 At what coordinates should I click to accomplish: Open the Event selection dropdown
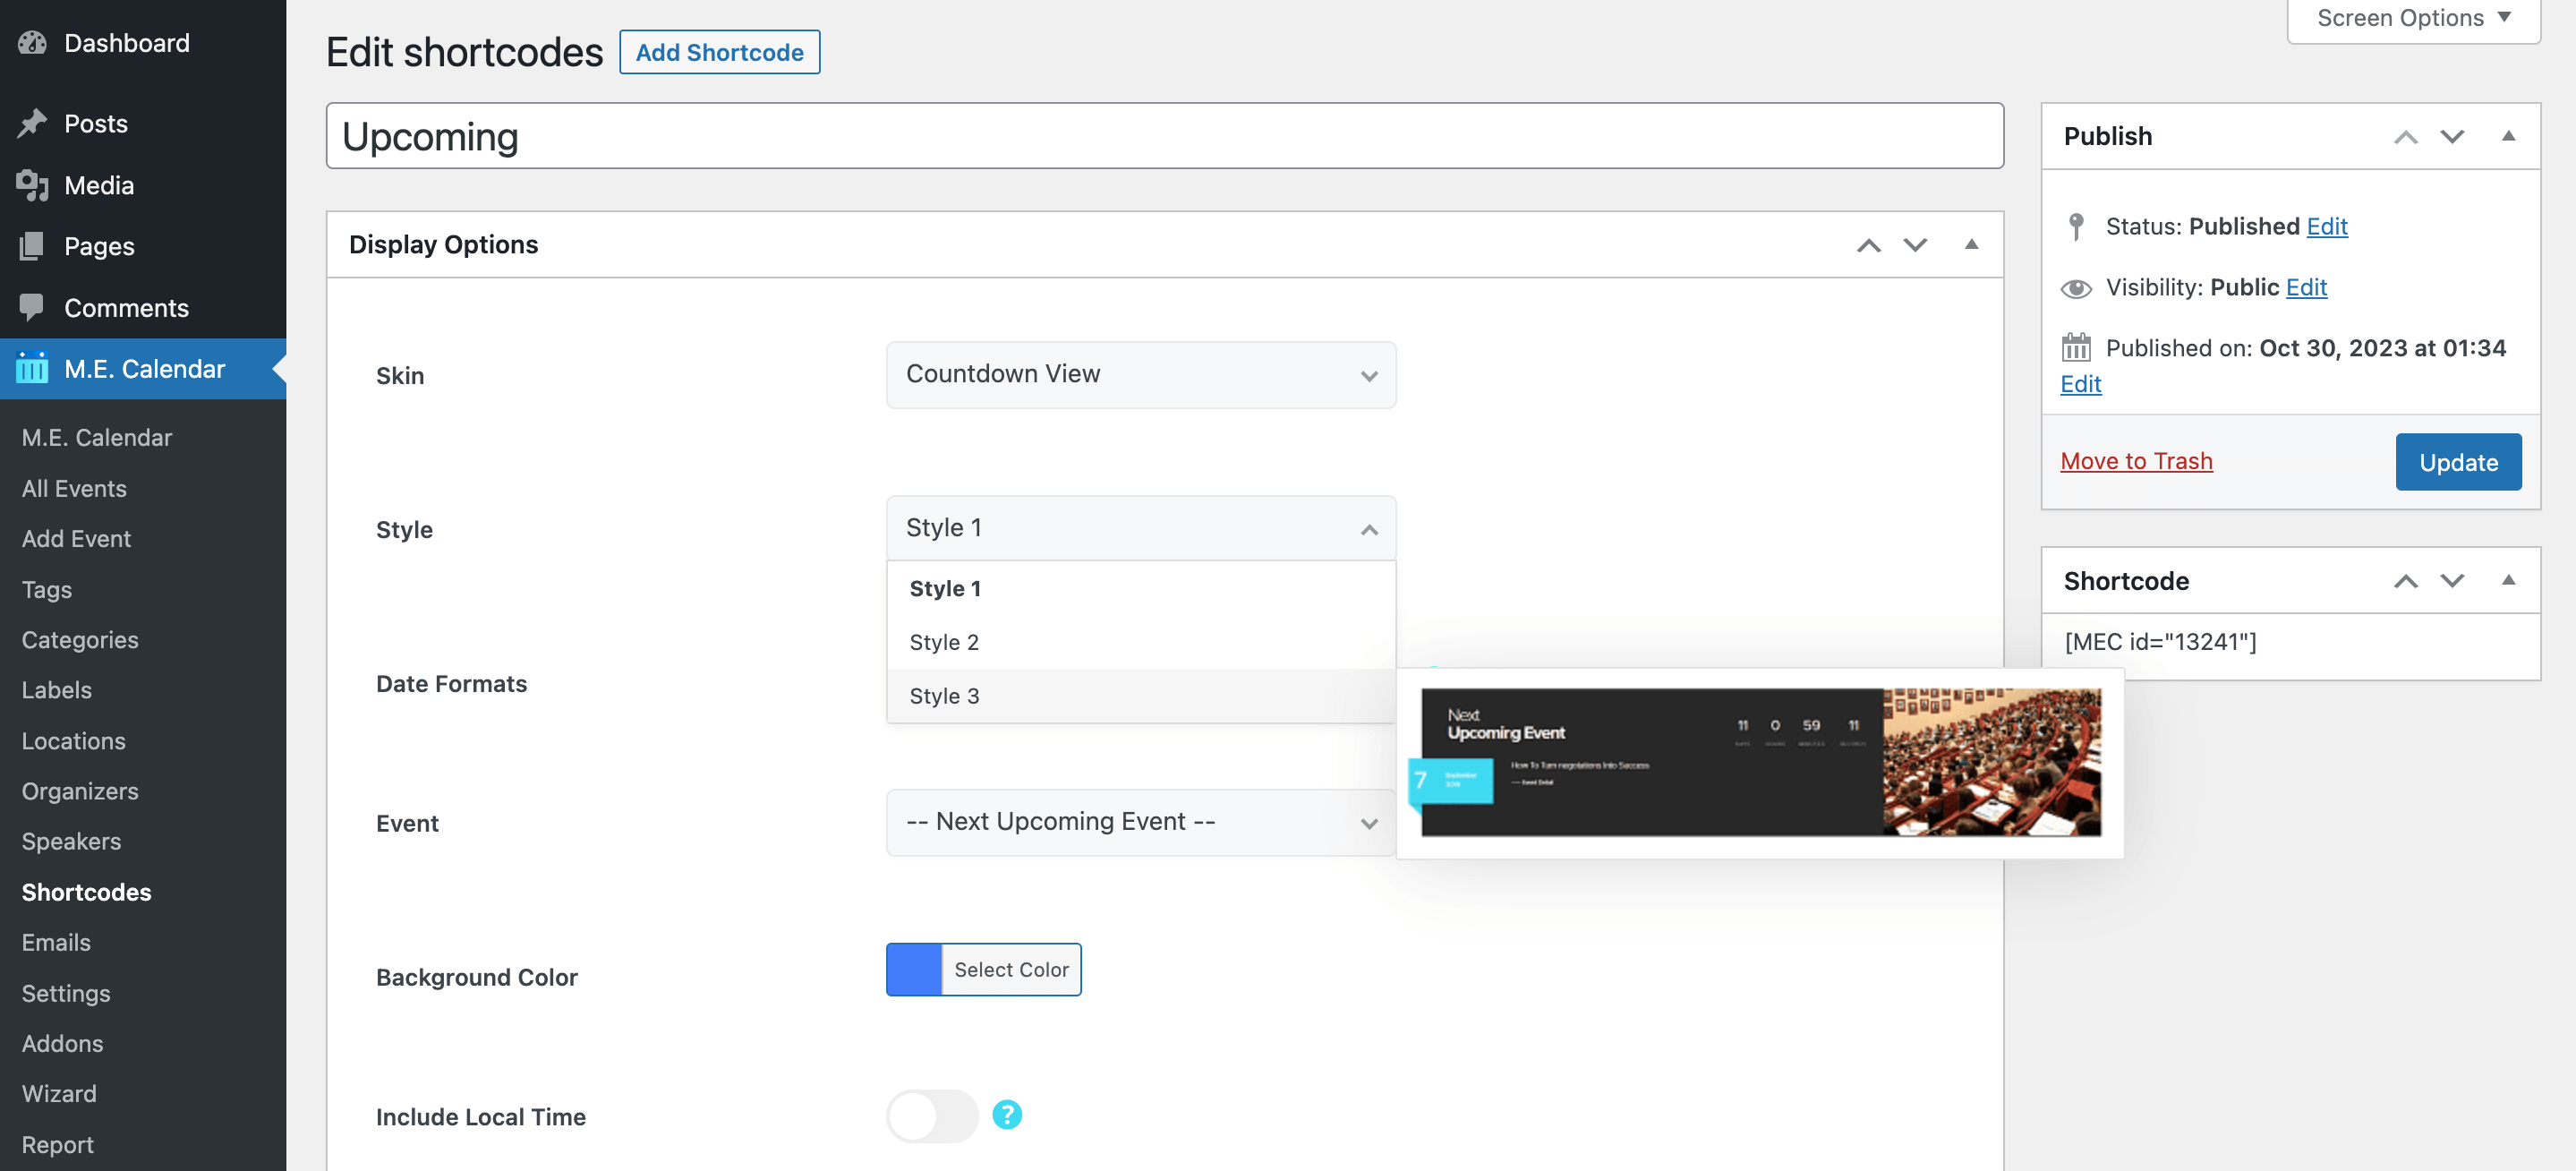click(1140, 822)
